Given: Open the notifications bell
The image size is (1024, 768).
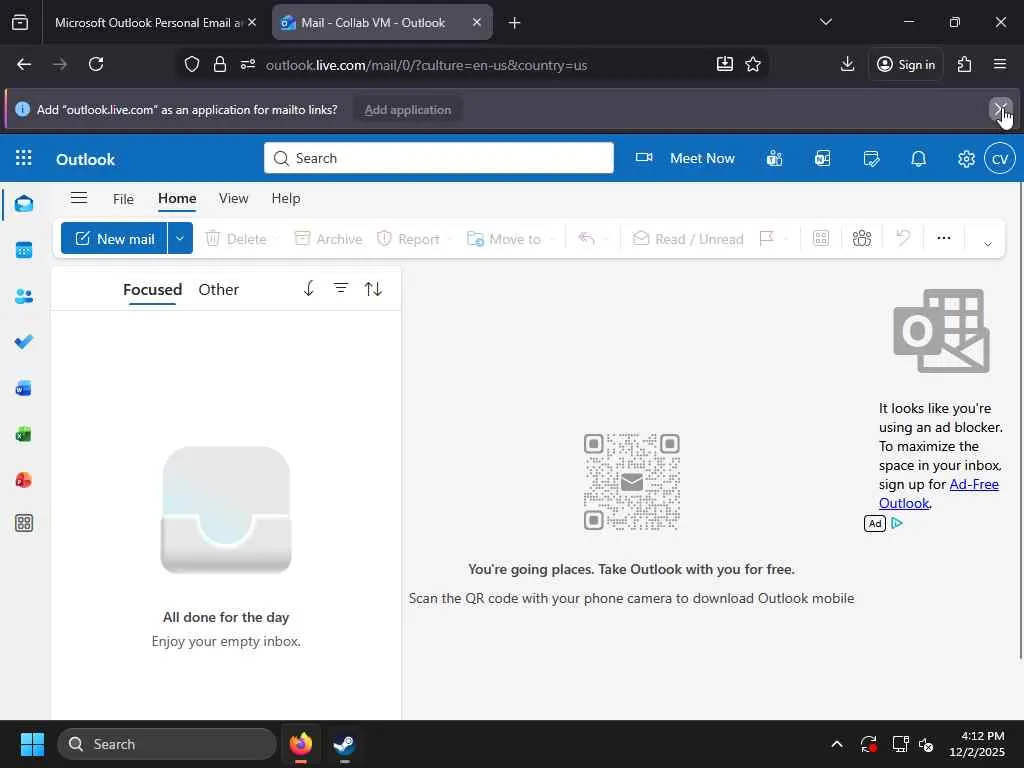Looking at the screenshot, I should [x=919, y=158].
